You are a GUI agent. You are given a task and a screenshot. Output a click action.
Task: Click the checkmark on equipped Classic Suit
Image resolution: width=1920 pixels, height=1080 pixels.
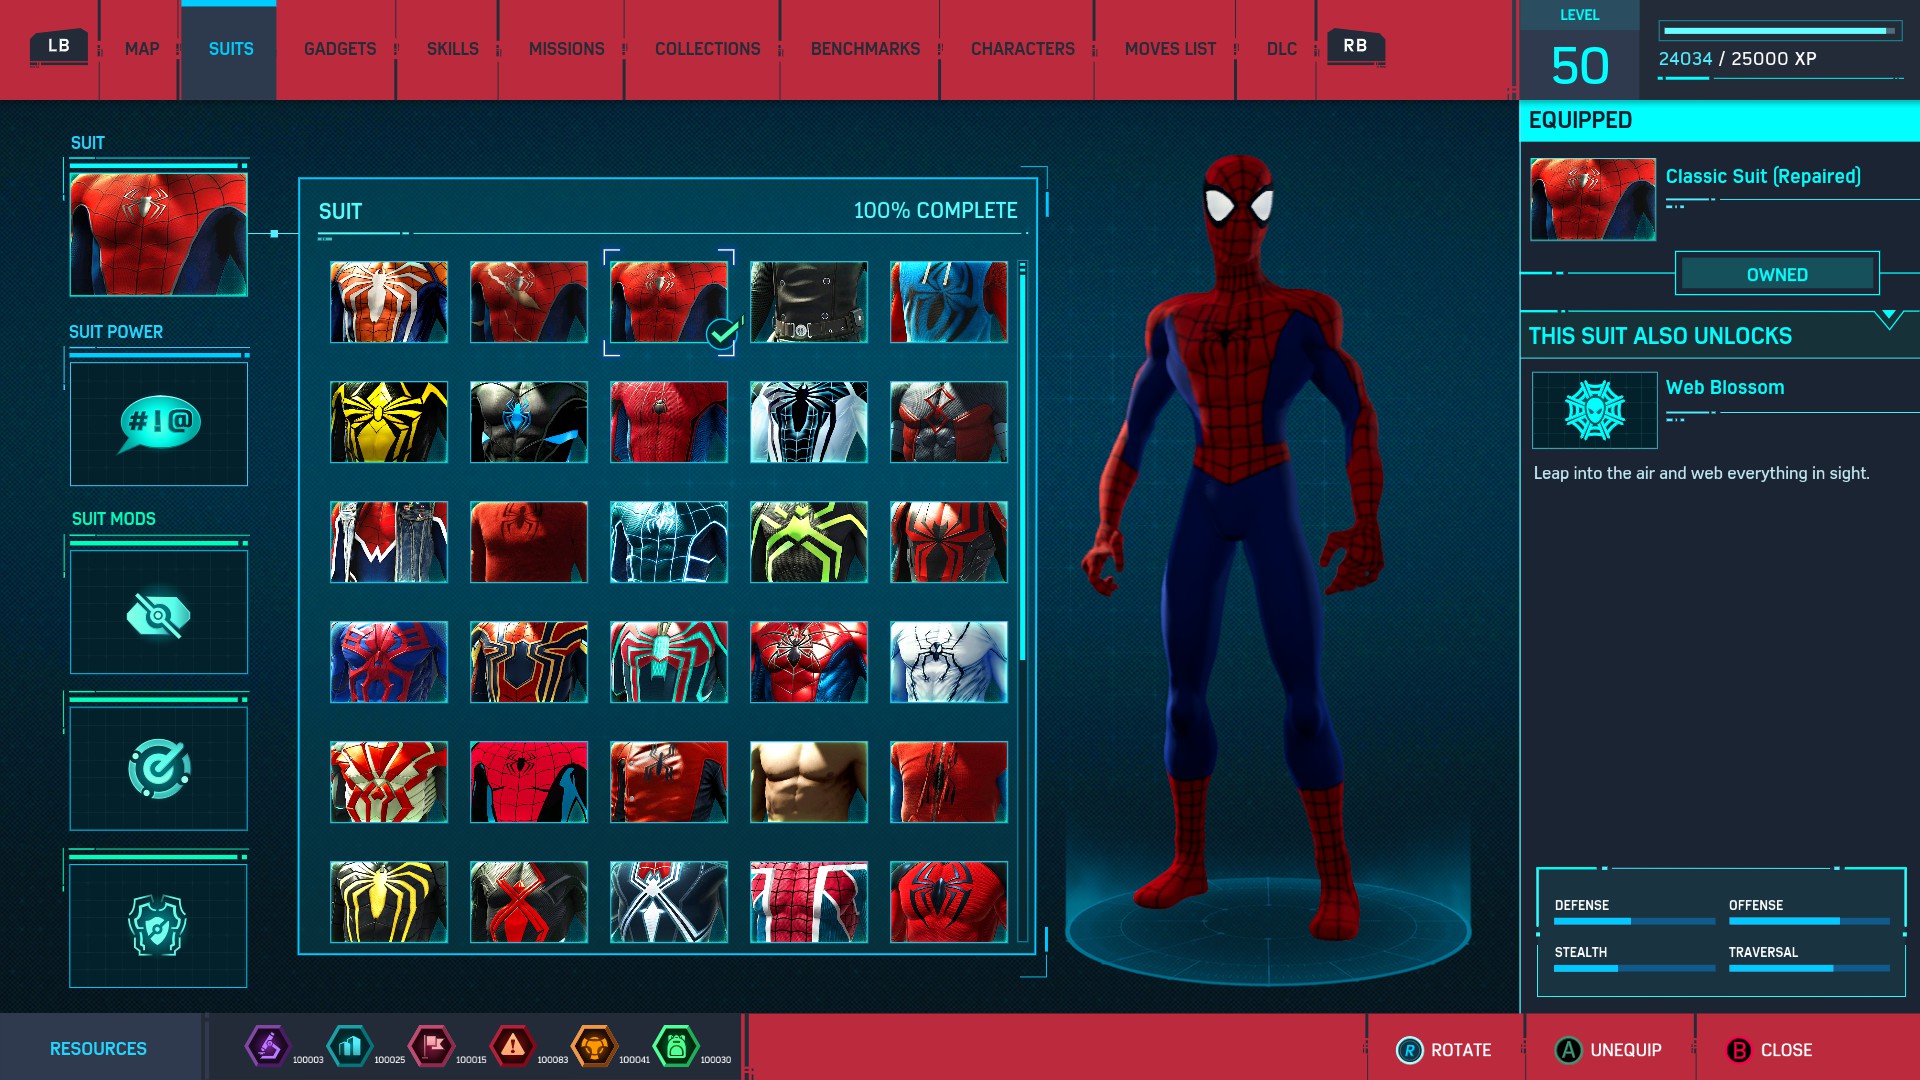pos(722,333)
